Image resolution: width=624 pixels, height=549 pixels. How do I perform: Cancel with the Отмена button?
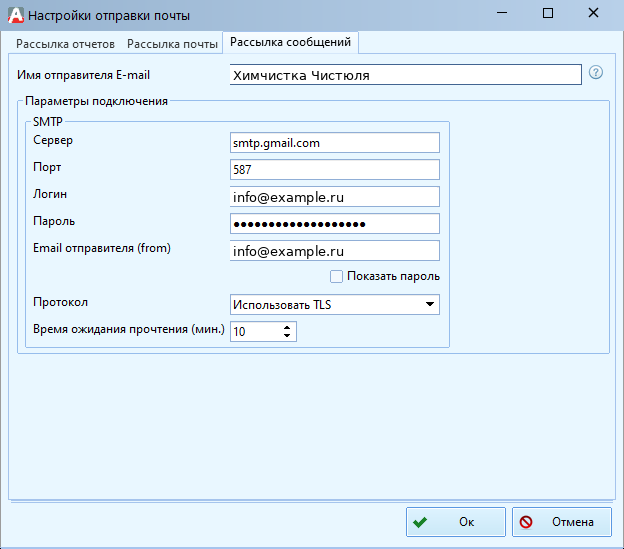[562, 522]
